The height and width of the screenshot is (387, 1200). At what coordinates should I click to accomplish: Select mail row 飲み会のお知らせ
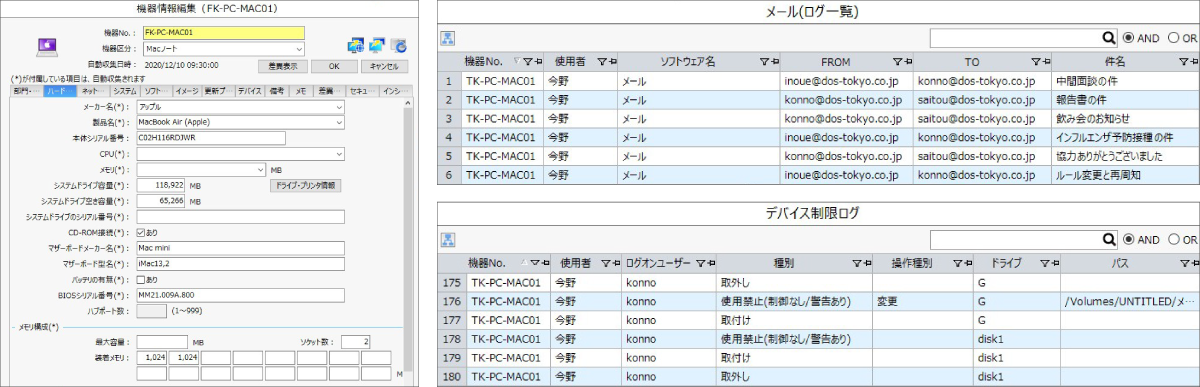819,119
